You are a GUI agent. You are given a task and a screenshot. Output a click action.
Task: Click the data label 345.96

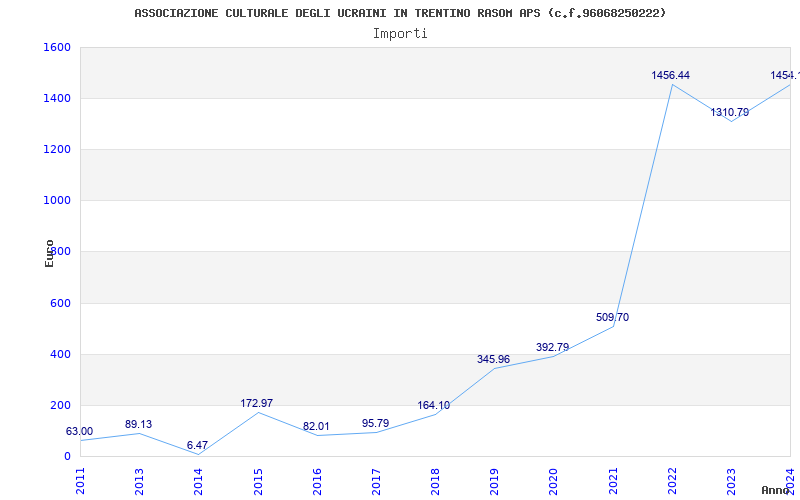tap(493, 359)
